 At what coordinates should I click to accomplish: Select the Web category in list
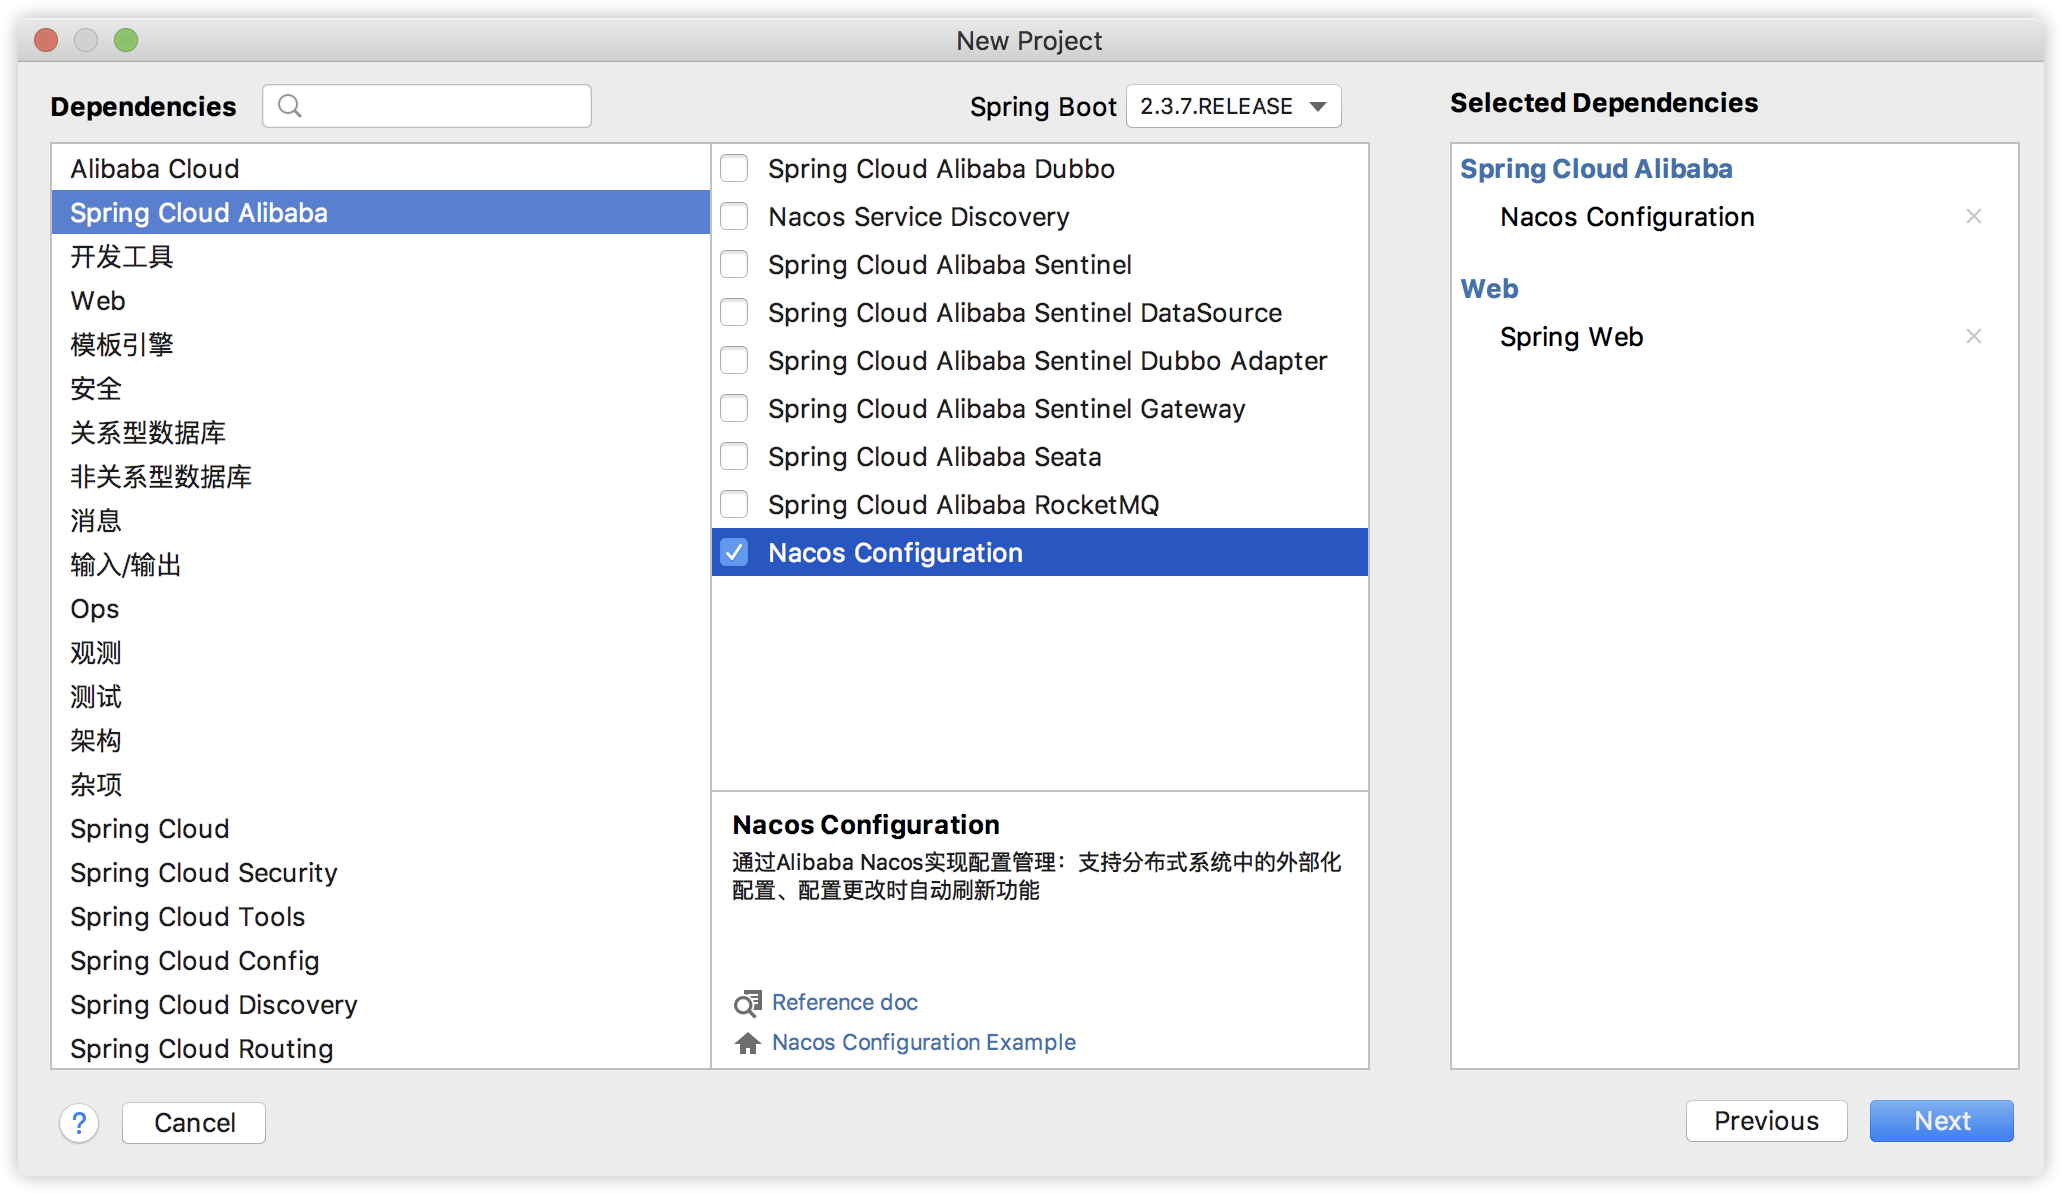tap(98, 300)
